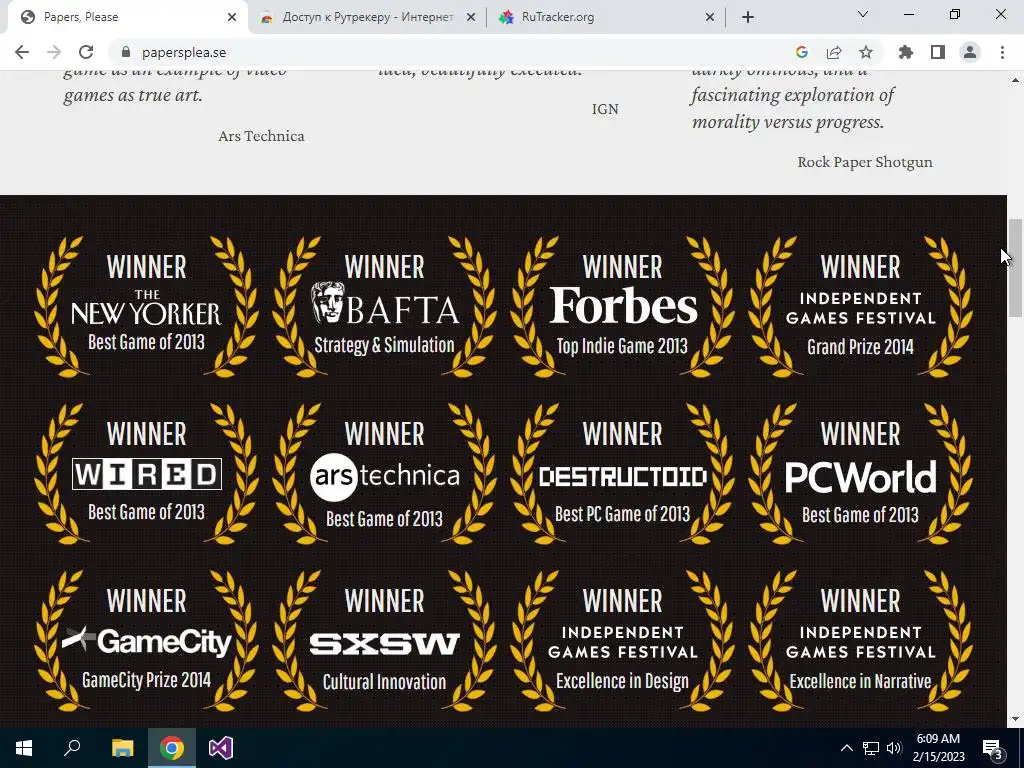Go back with the browser back arrow
The image size is (1024, 768).
click(x=22, y=52)
